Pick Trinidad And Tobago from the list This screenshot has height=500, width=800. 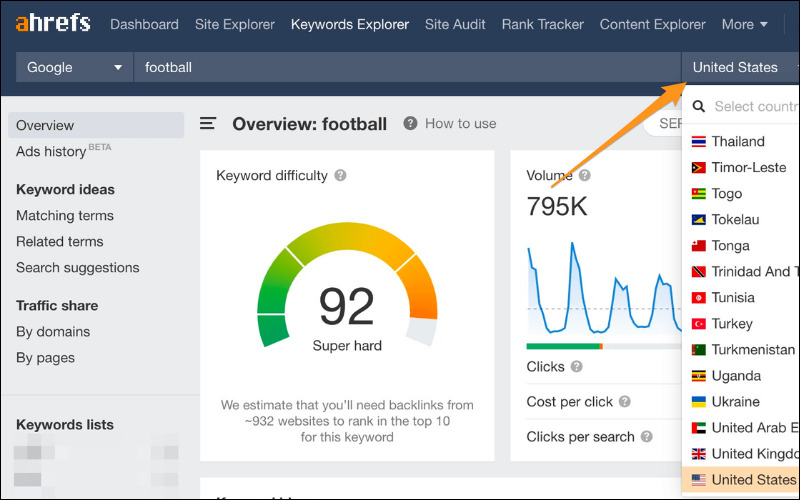click(741, 271)
